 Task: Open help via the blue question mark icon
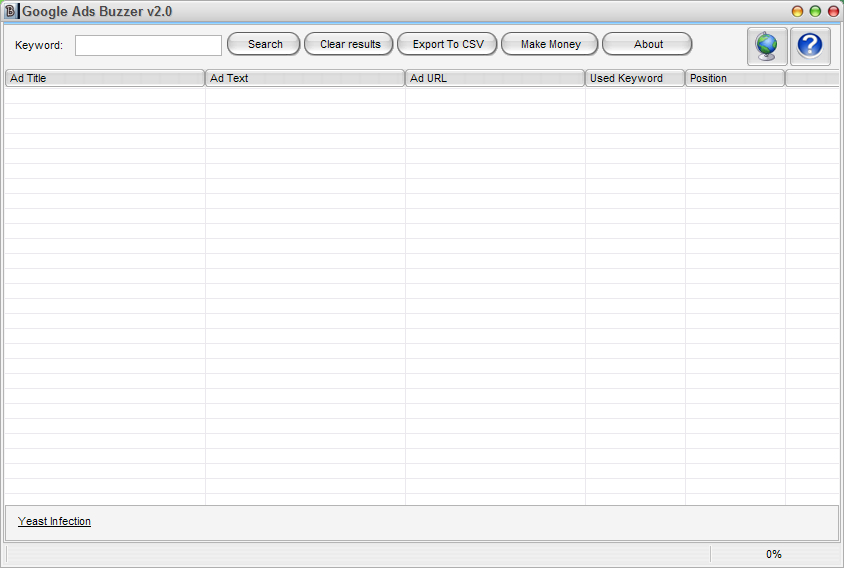810,46
